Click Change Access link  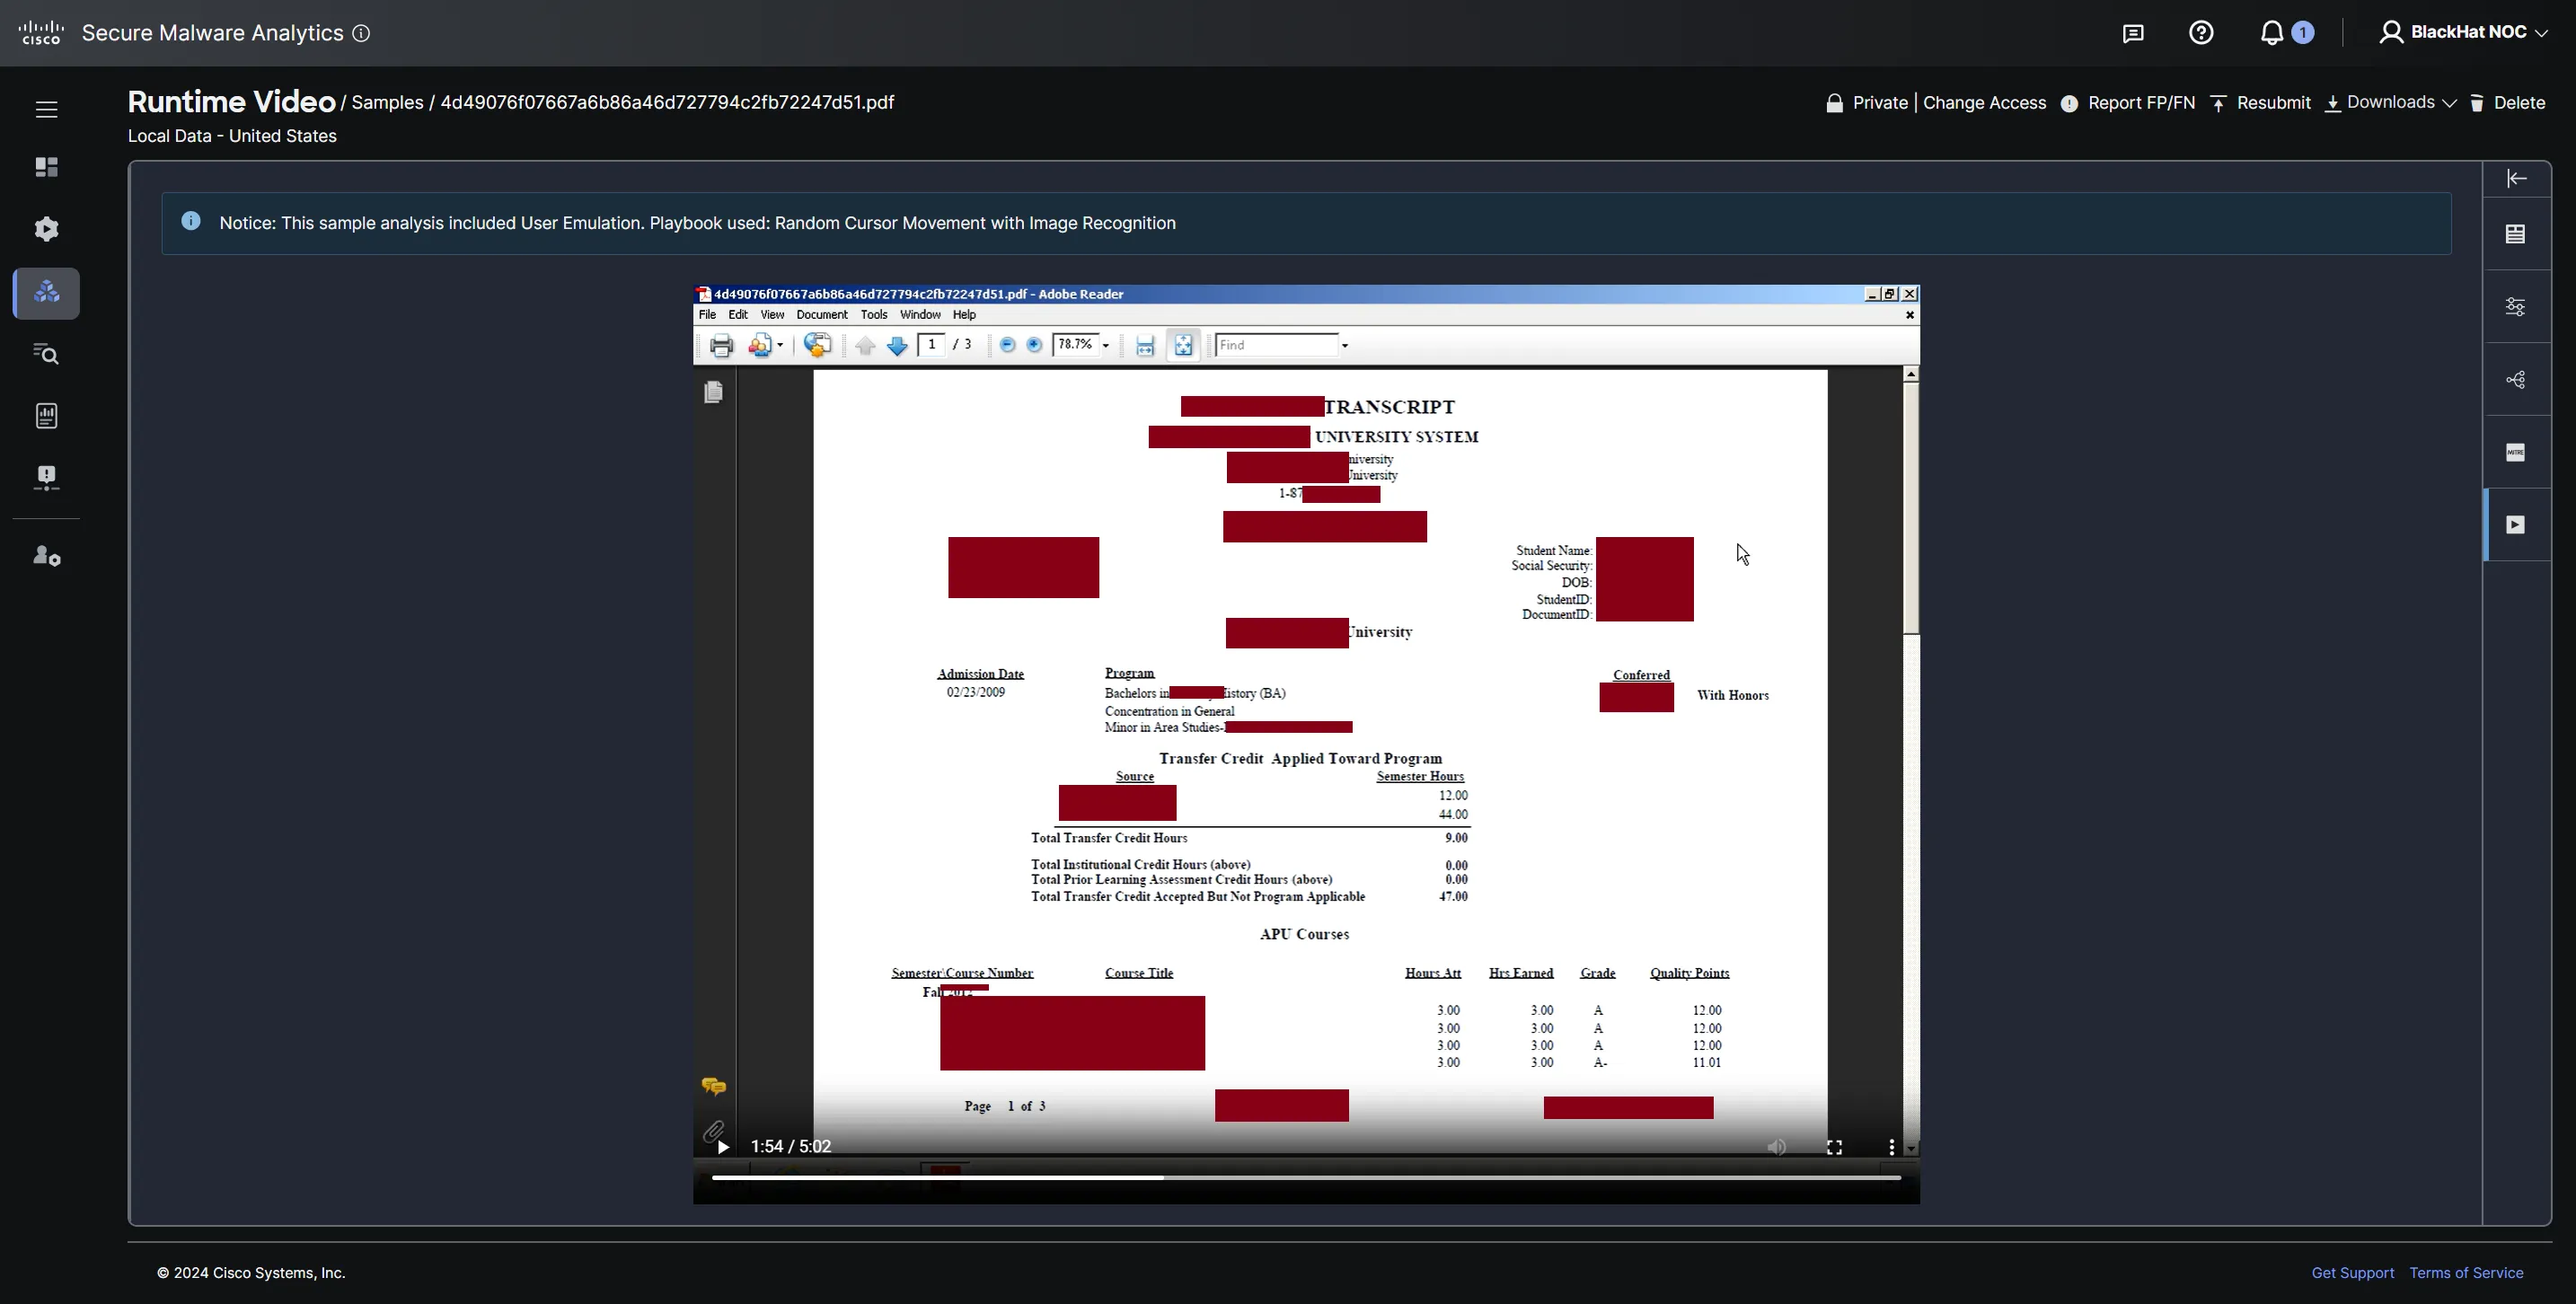tap(1984, 103)
